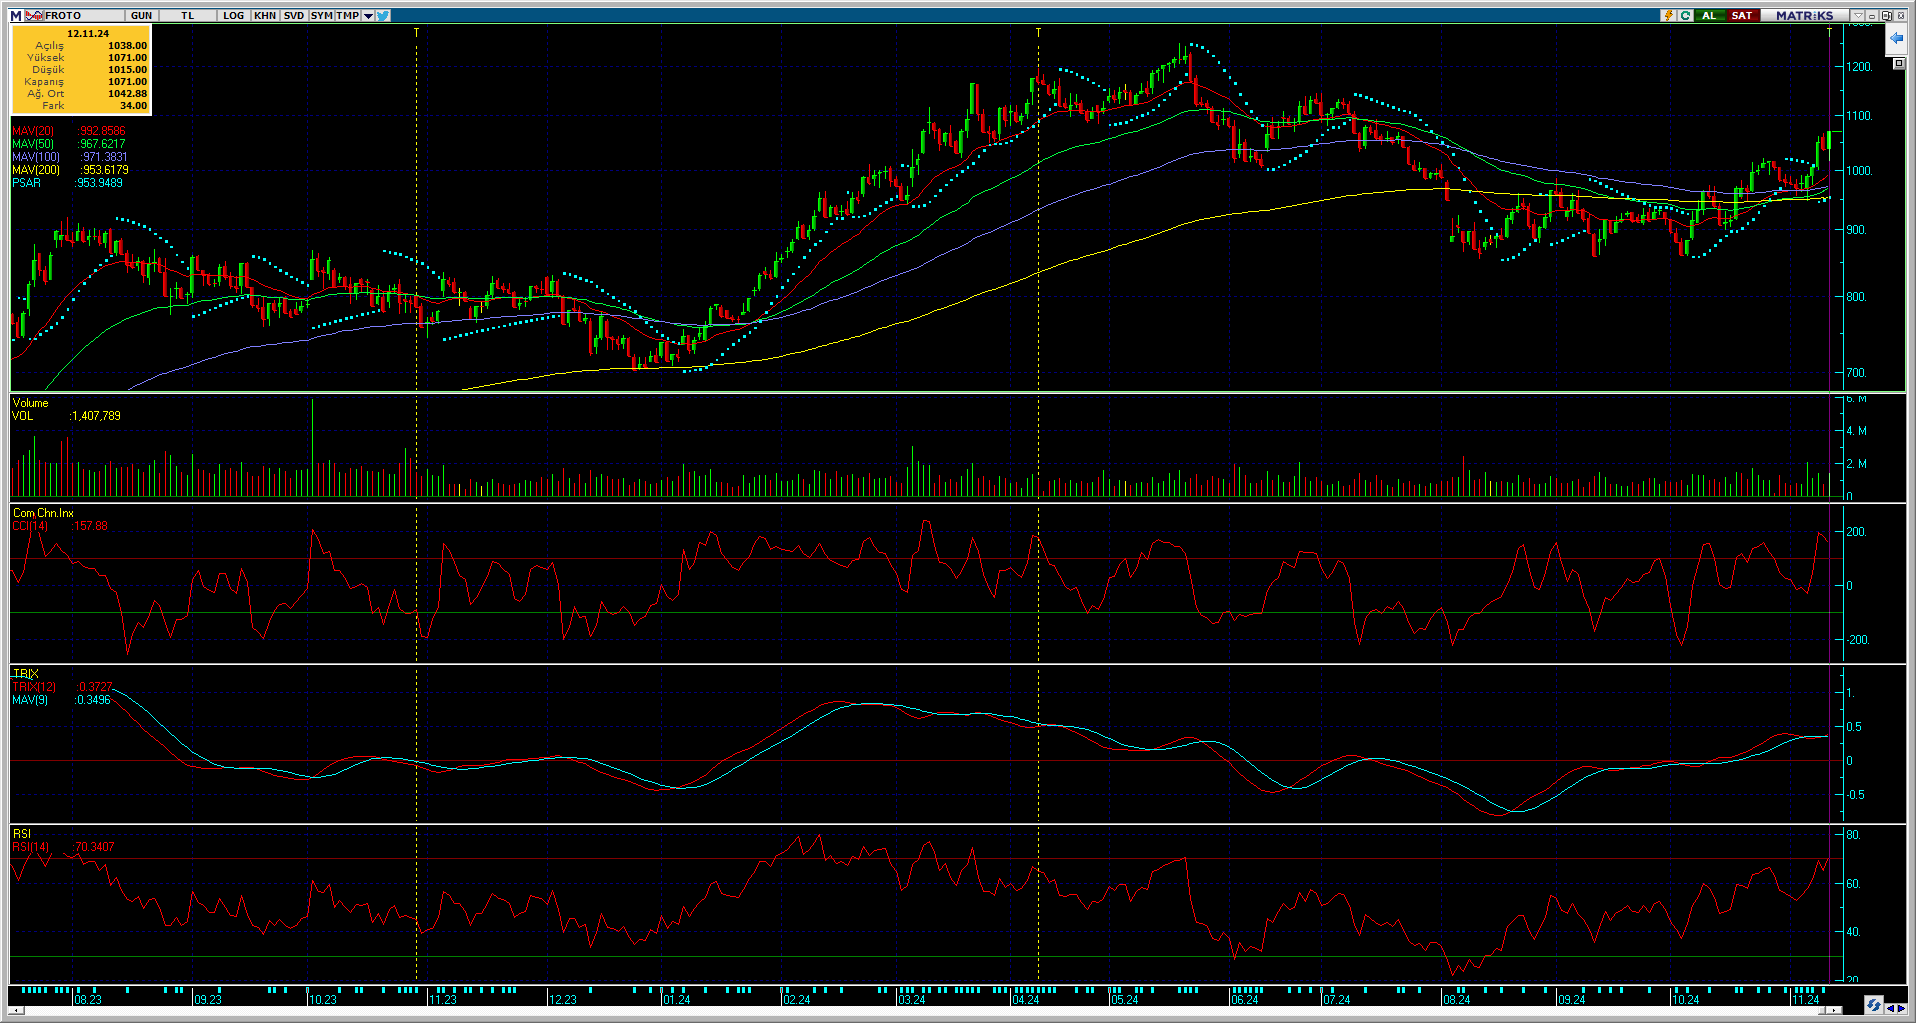
Task: Click the Twitter bird icon
Action: point(384,16)
